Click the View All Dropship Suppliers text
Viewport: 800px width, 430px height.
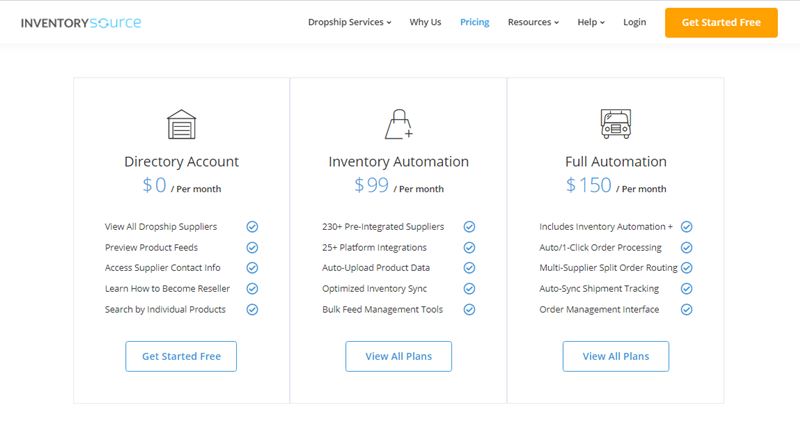coord(161,226)
